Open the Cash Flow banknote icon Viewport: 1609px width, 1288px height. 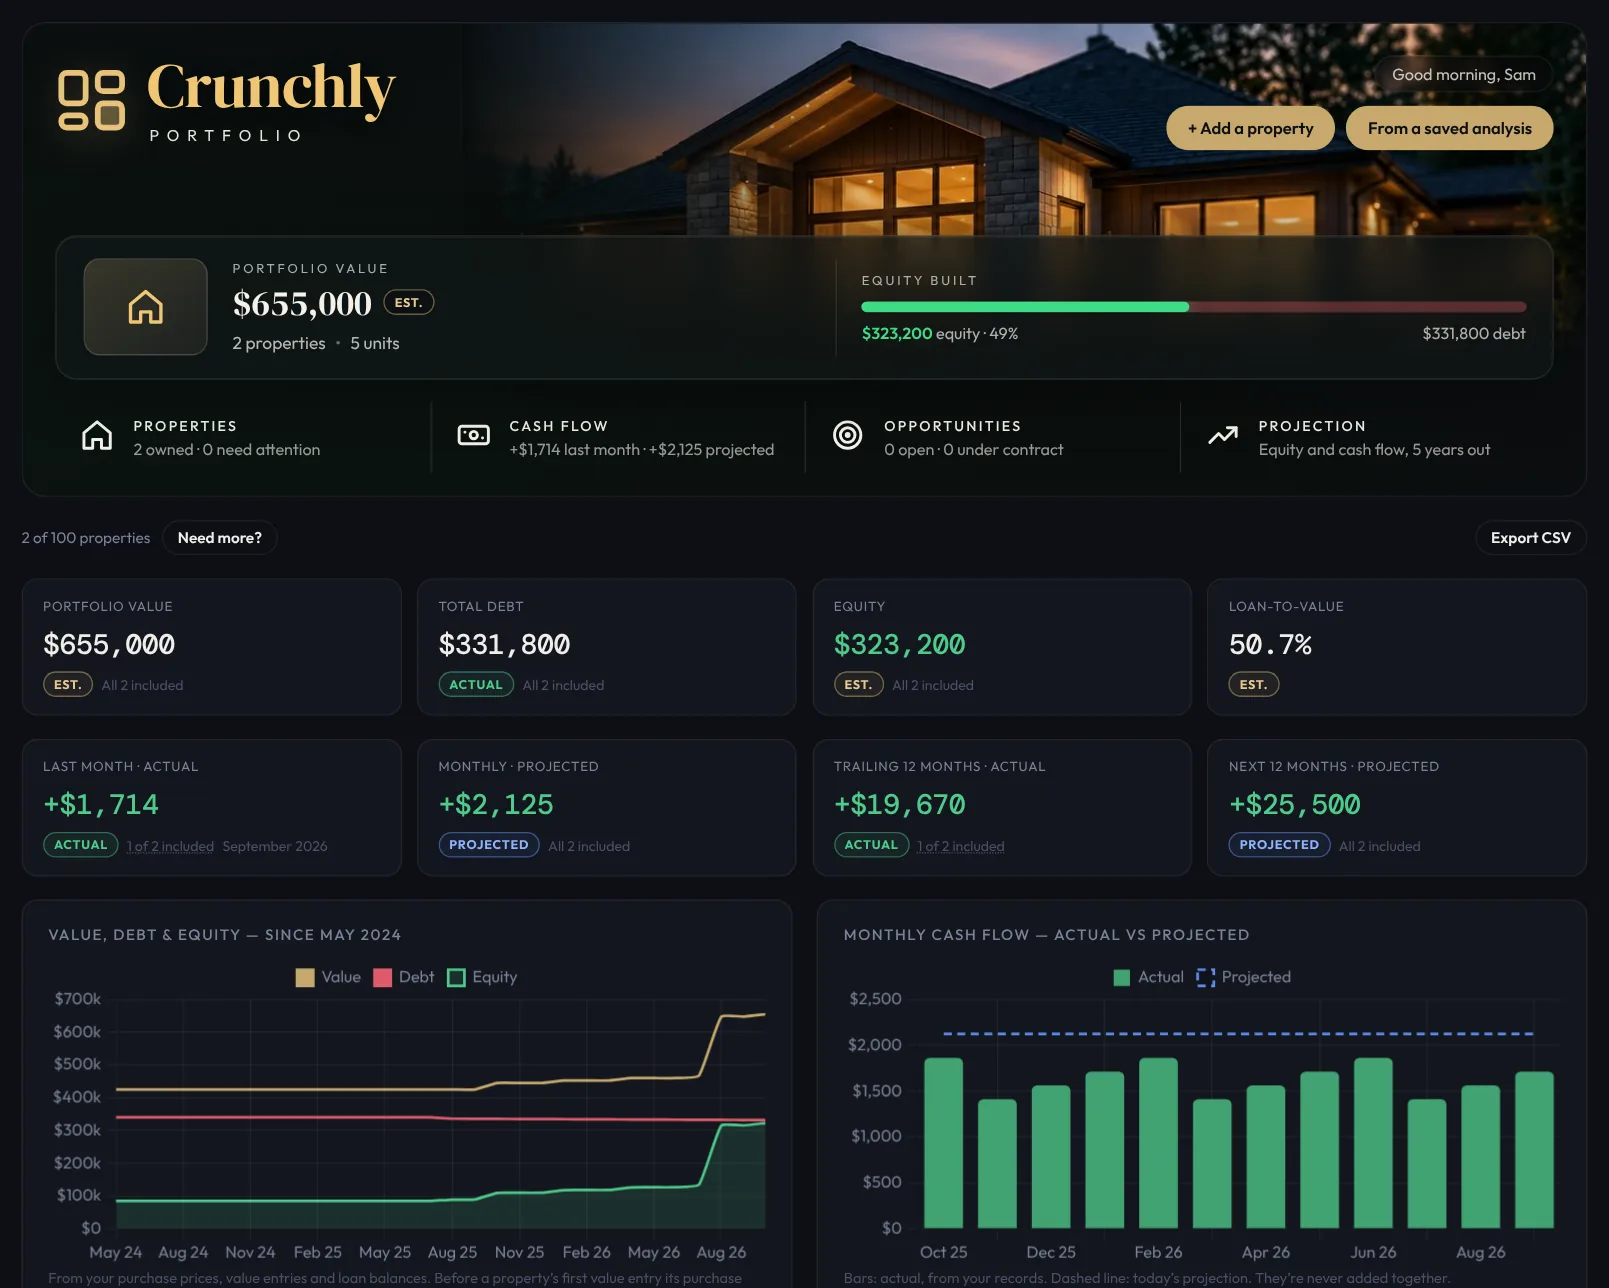473,435
